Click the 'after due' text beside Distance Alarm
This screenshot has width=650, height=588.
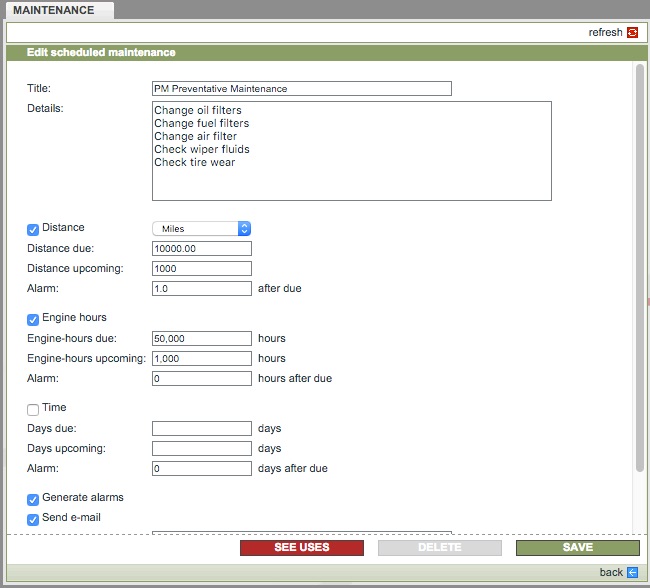click(279, 288)
